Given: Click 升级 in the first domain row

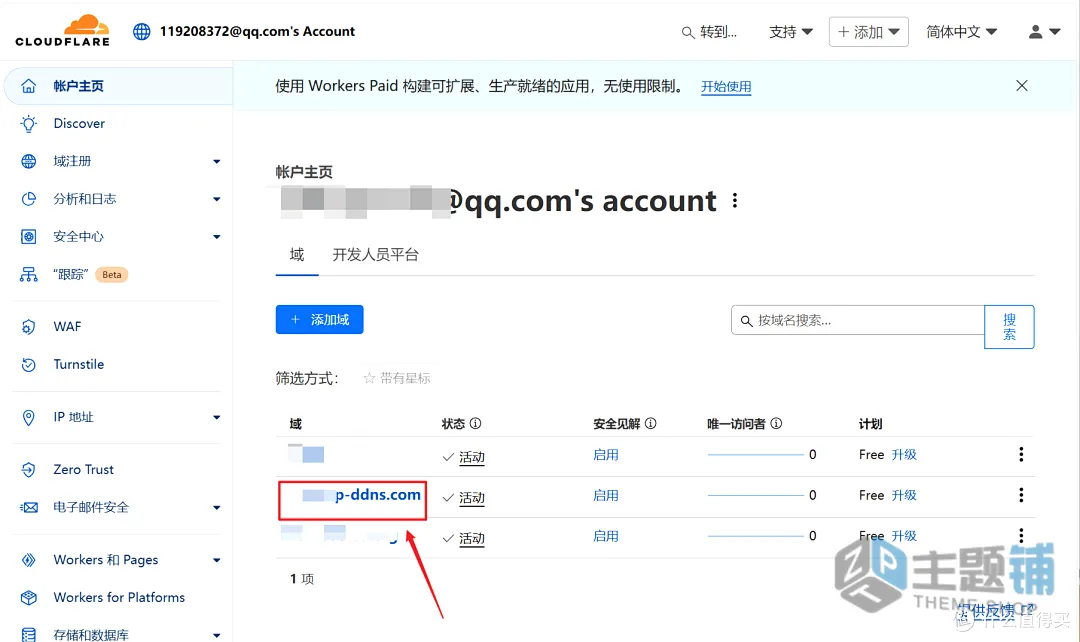Looking at the screenshot, I should point(904,455).
